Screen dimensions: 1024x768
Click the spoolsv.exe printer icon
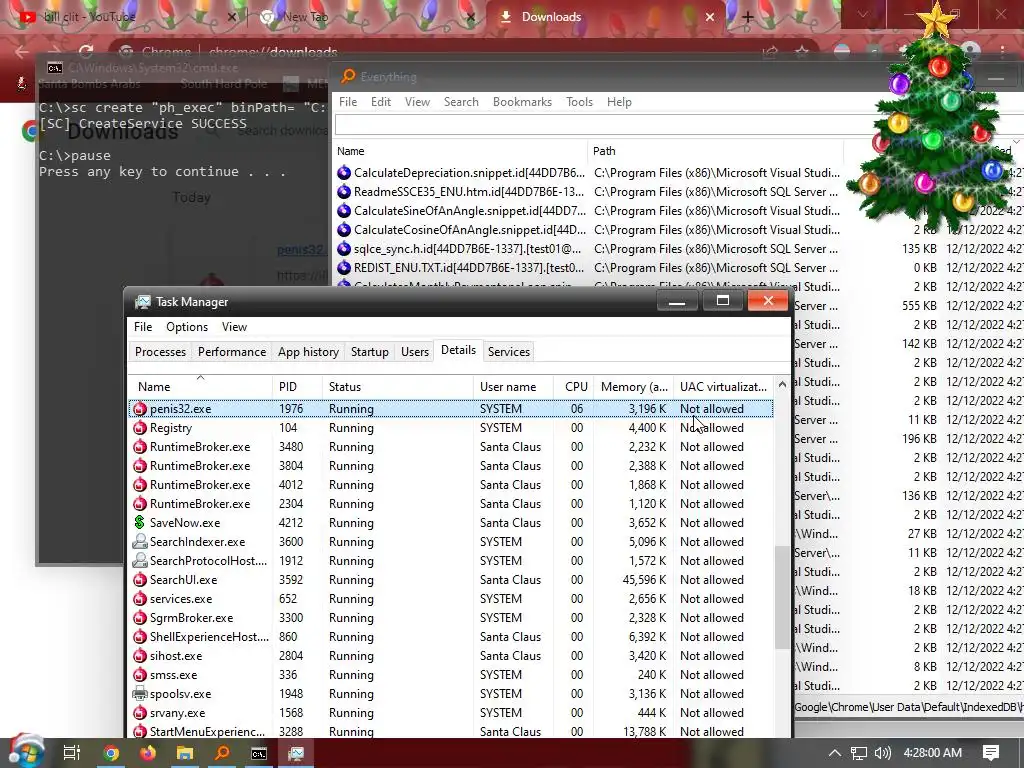[140, 694]
